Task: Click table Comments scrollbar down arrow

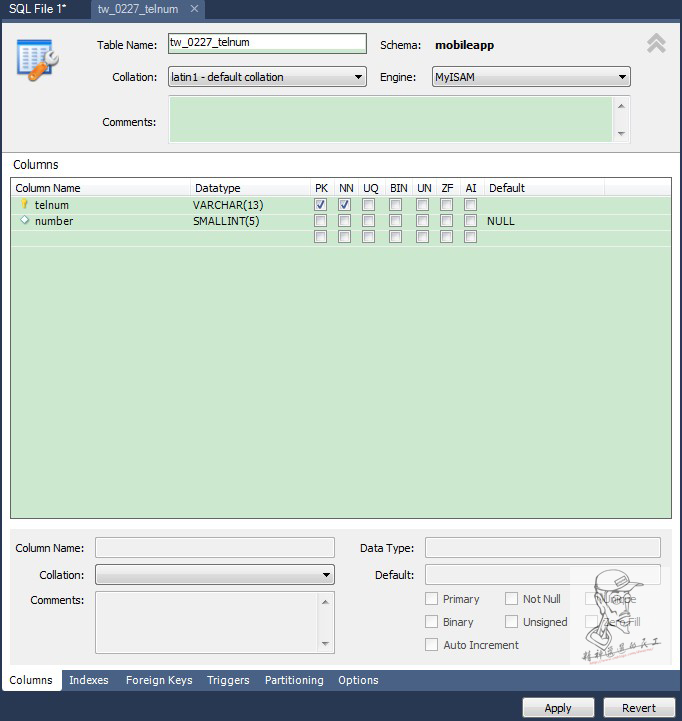Action: point(621,133)
